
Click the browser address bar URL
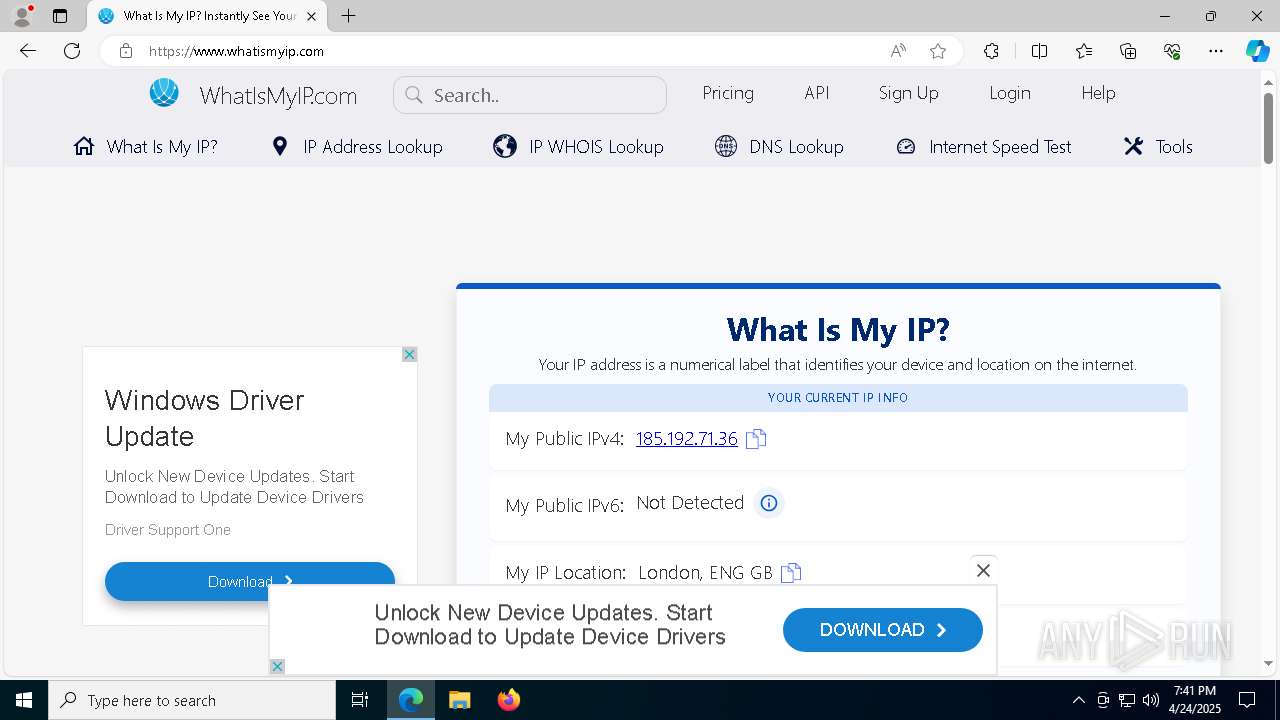click(237, 51)
